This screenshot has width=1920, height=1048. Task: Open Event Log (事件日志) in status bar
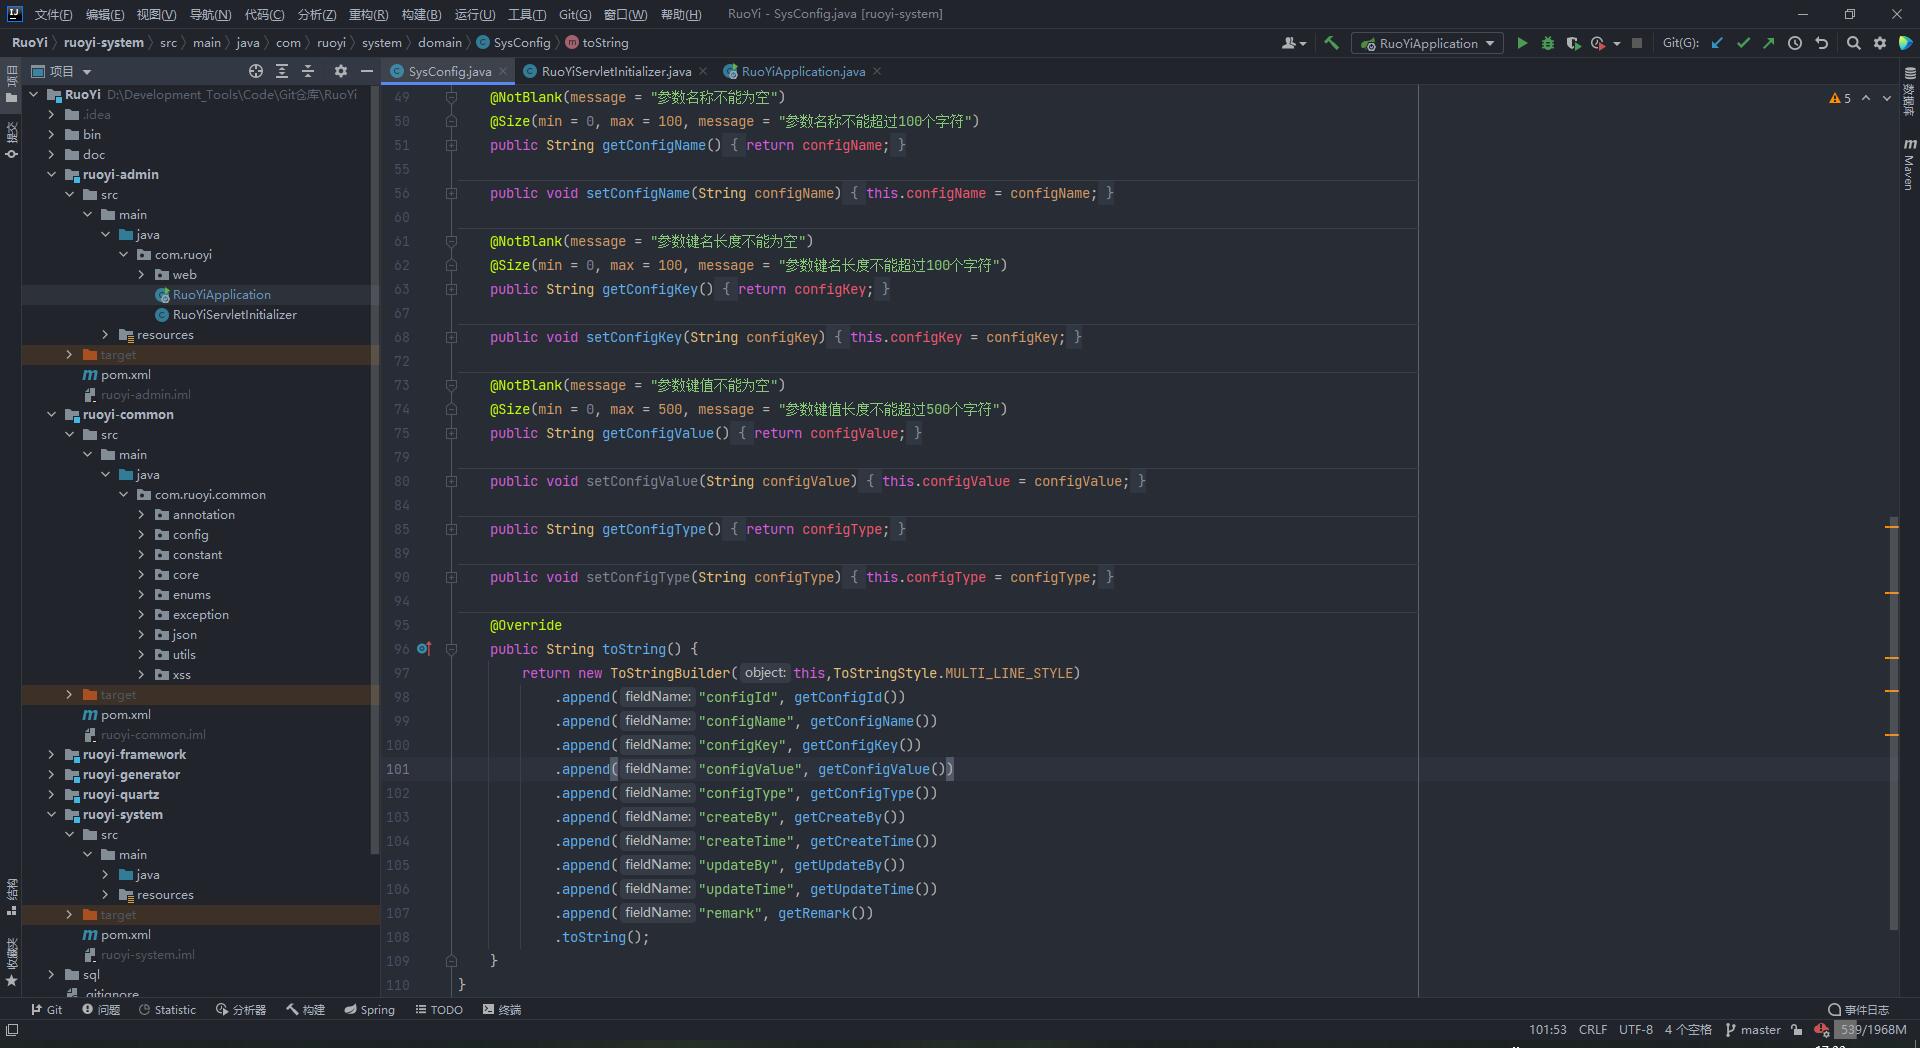point(1859,1010)
